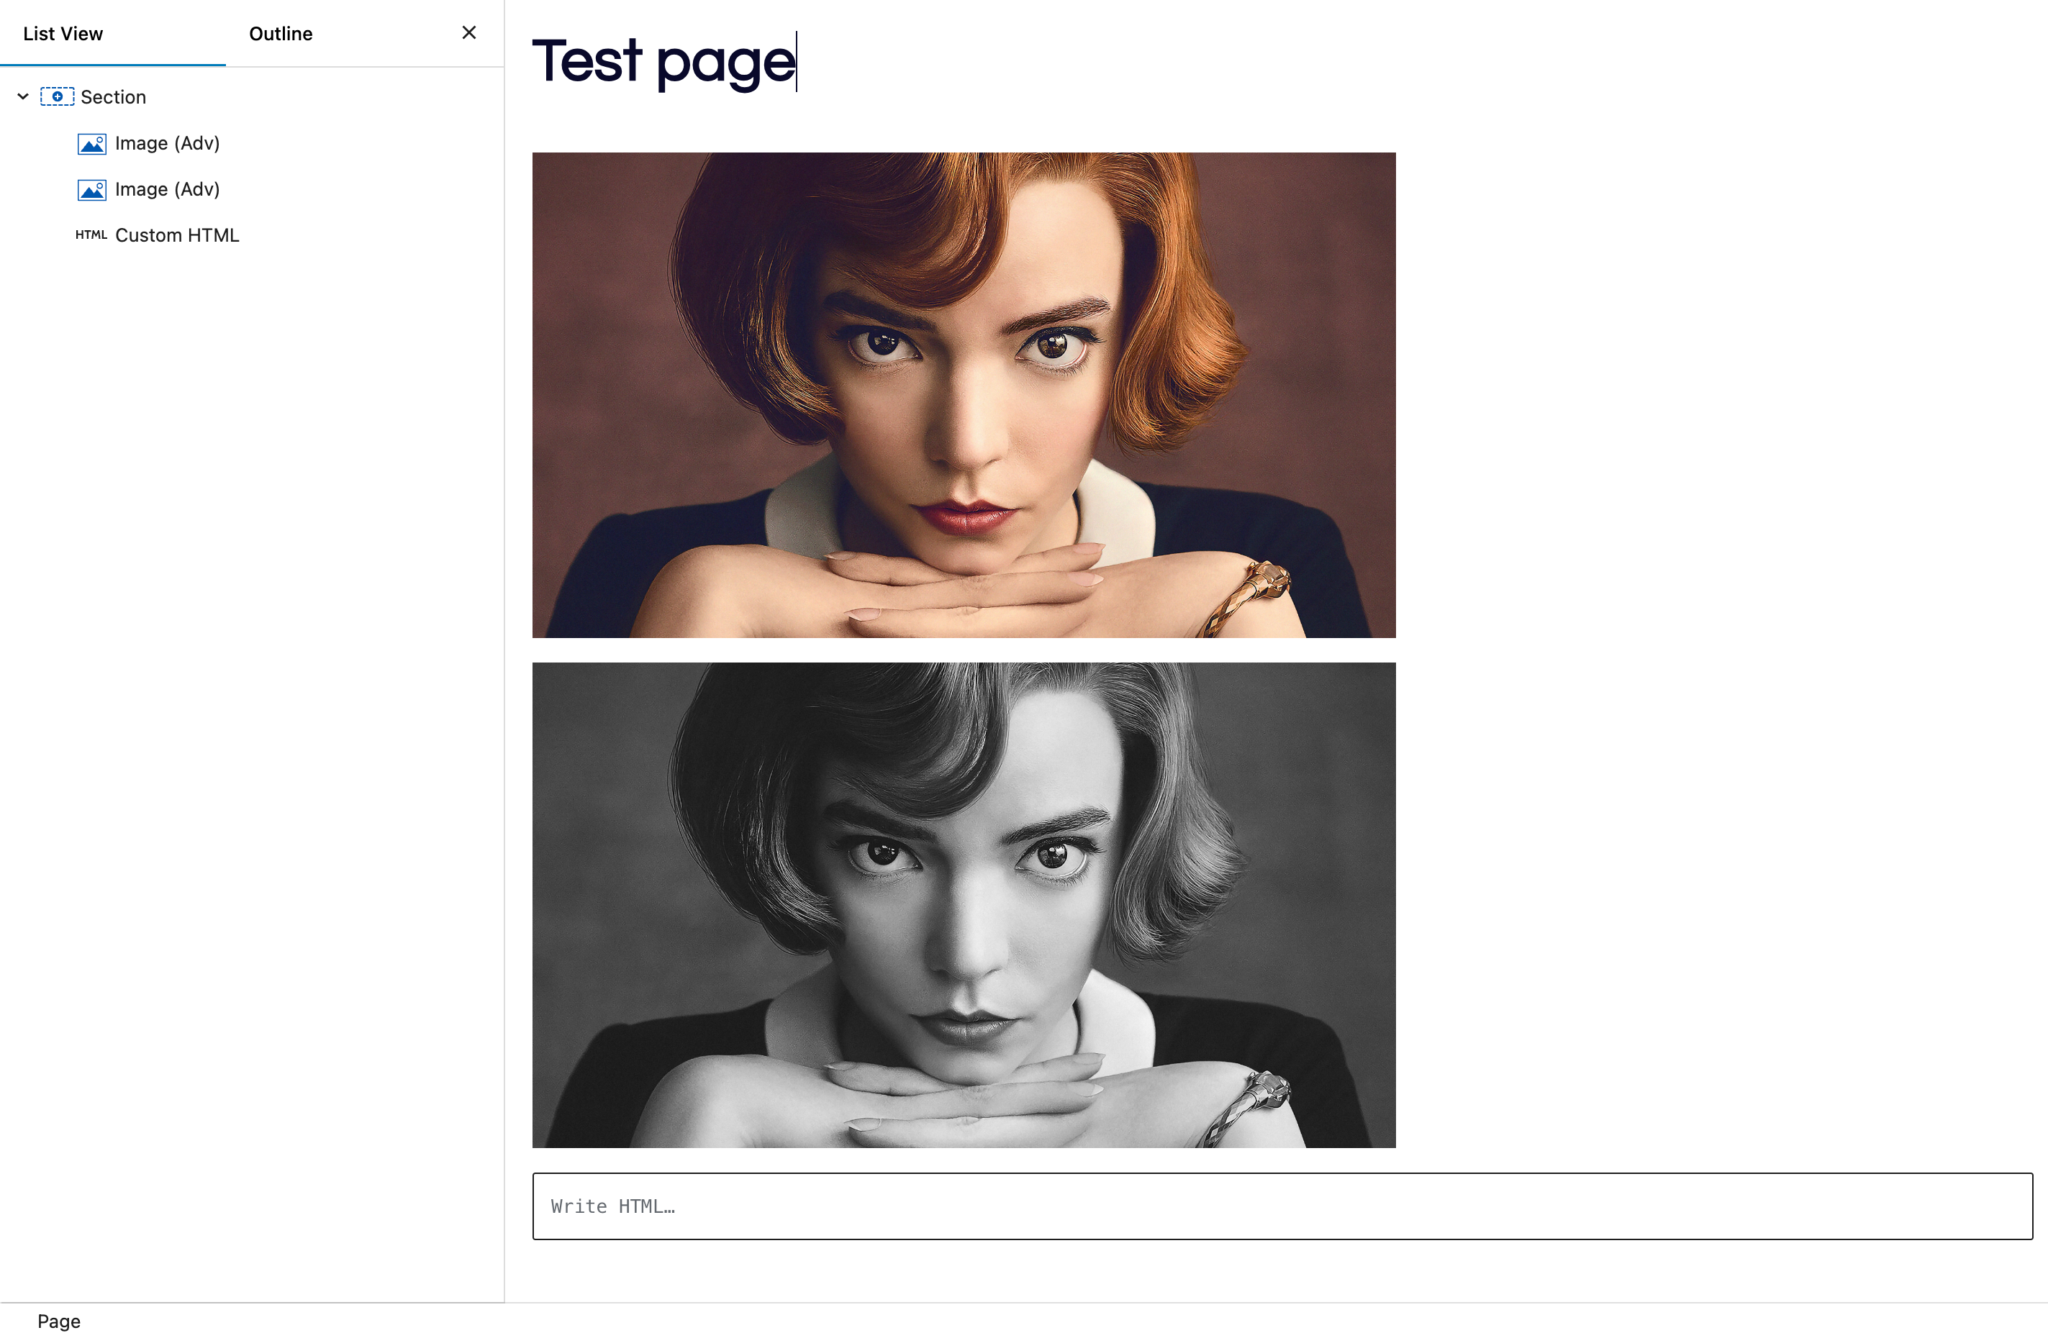
Task: Click the X icon to close List View
Action: (468, 32)
